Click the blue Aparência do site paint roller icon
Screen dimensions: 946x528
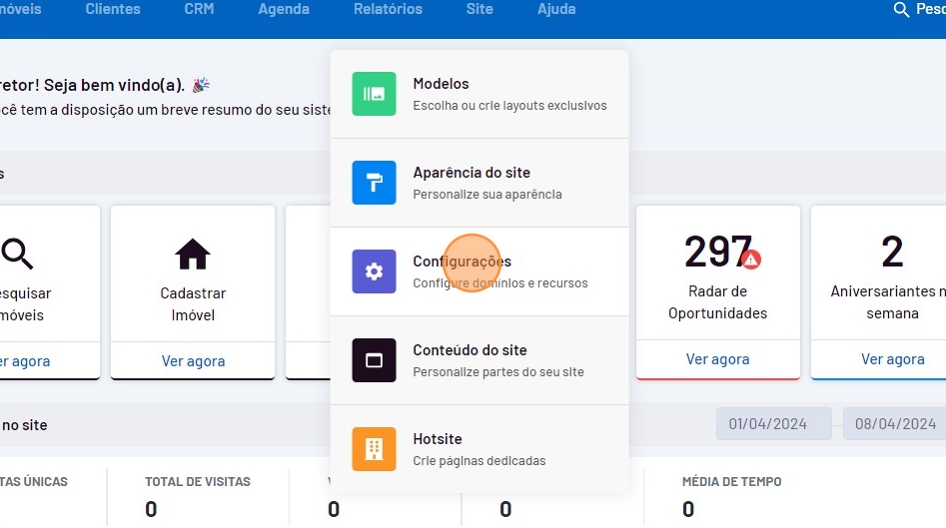pyautogui.click(x=374, y=183)
